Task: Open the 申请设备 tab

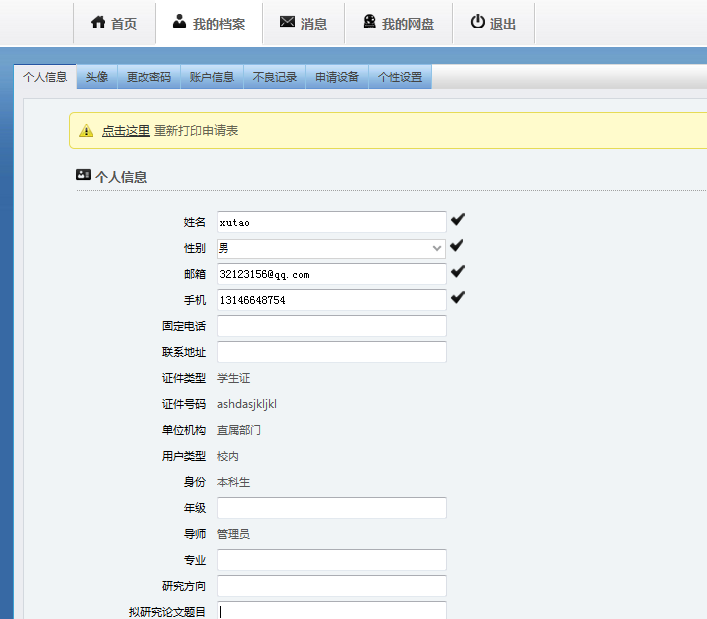Action: tap(337, 77)
